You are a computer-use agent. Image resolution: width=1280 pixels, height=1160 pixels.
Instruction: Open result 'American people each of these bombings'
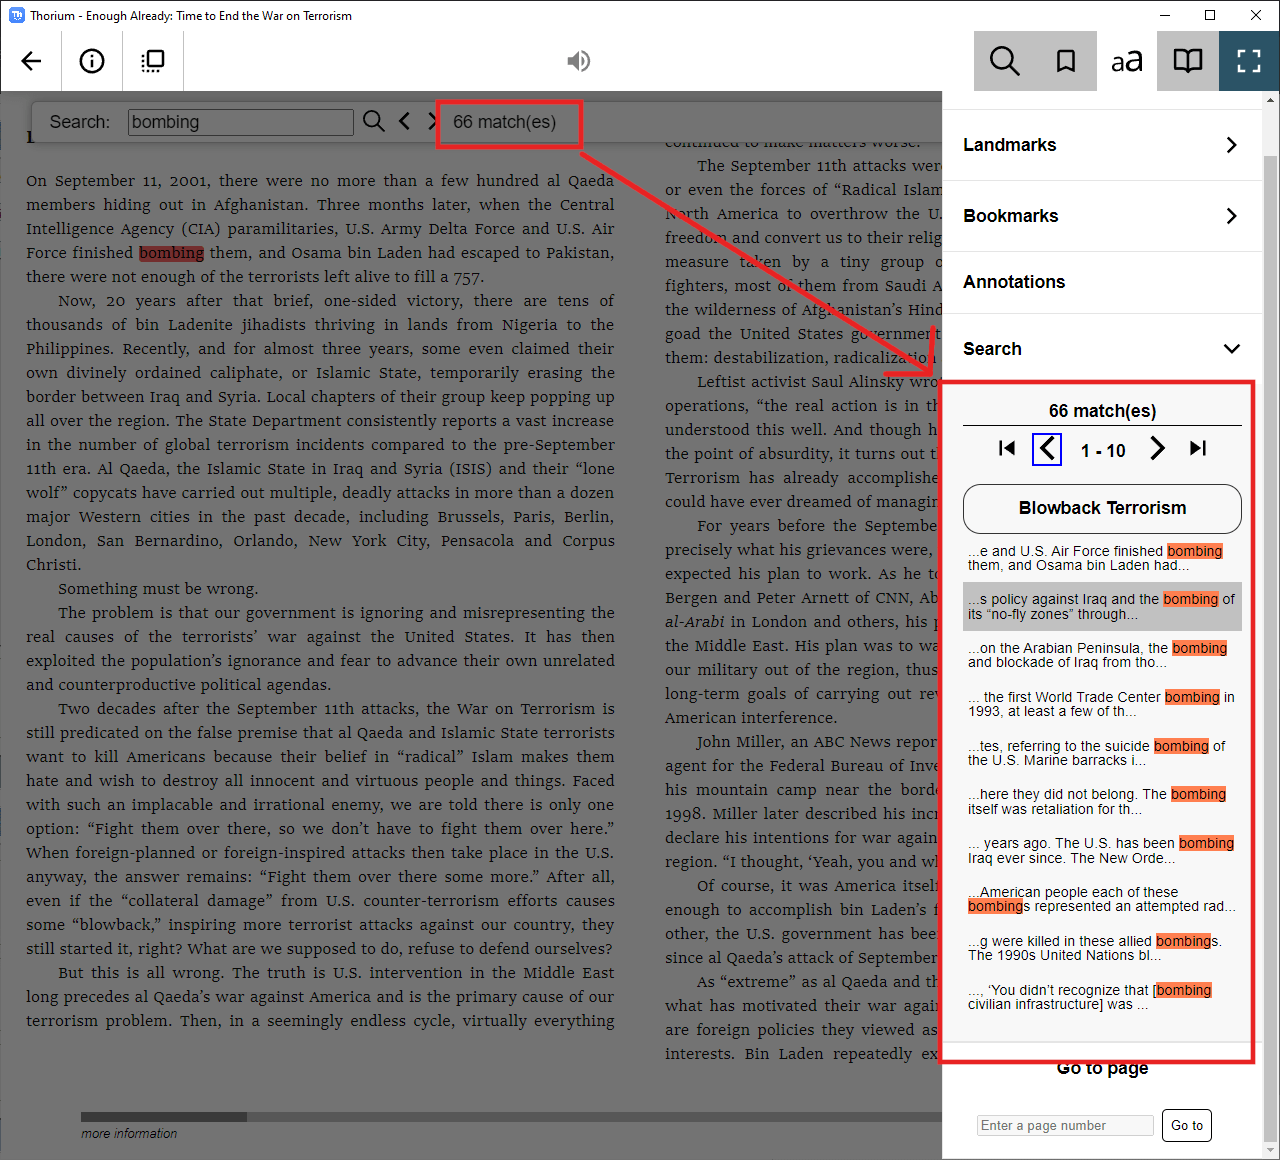tap(1102, 899)
